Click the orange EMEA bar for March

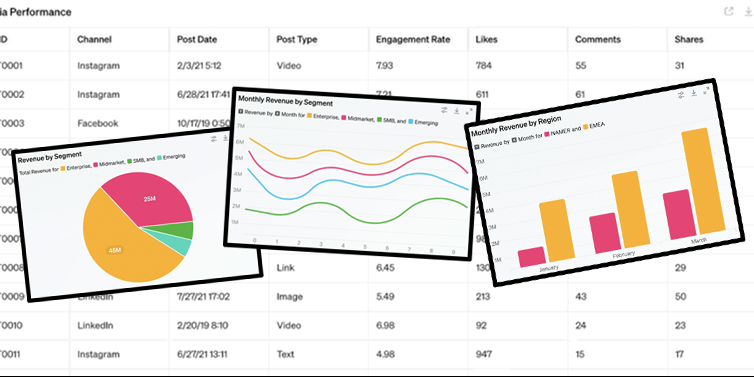(x=703, y=182)
